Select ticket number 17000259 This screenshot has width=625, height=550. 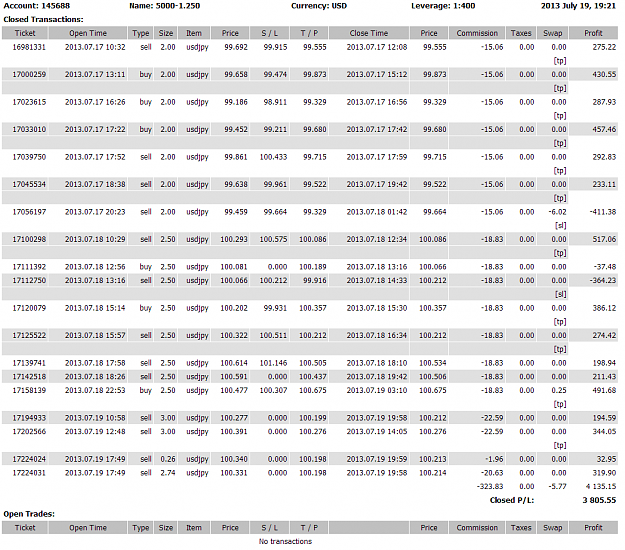tap(29, 75)
